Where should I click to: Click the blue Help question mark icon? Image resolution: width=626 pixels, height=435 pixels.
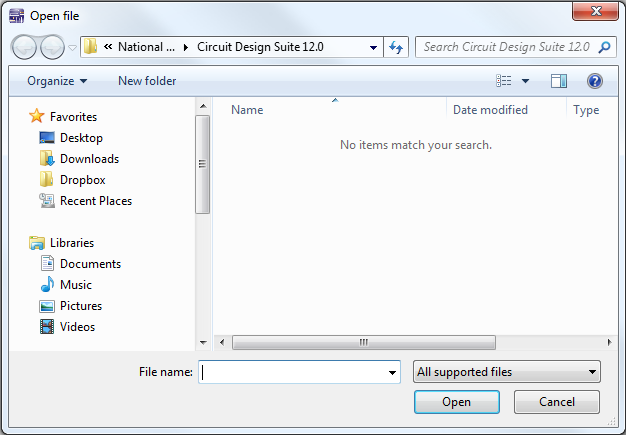(x=595, y=81)
